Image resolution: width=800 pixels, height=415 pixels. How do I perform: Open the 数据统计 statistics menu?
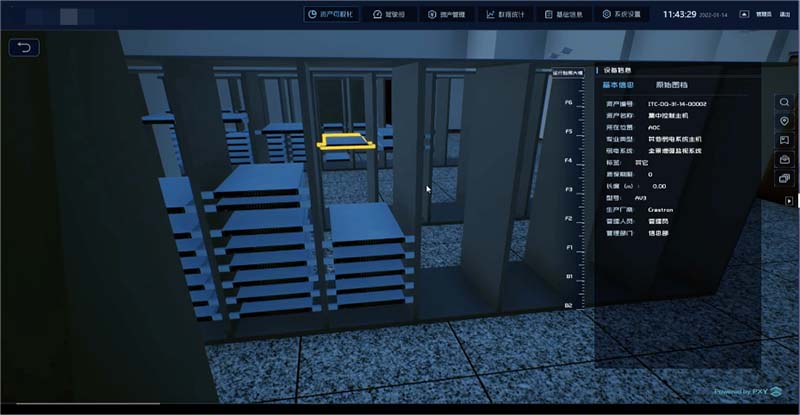coord(505,15)
